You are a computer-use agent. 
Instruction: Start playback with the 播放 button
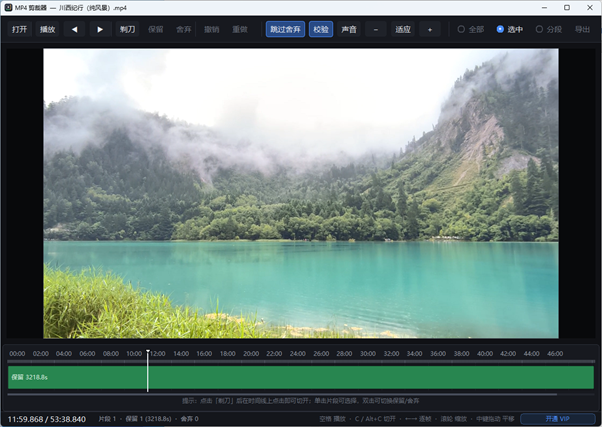48,29
